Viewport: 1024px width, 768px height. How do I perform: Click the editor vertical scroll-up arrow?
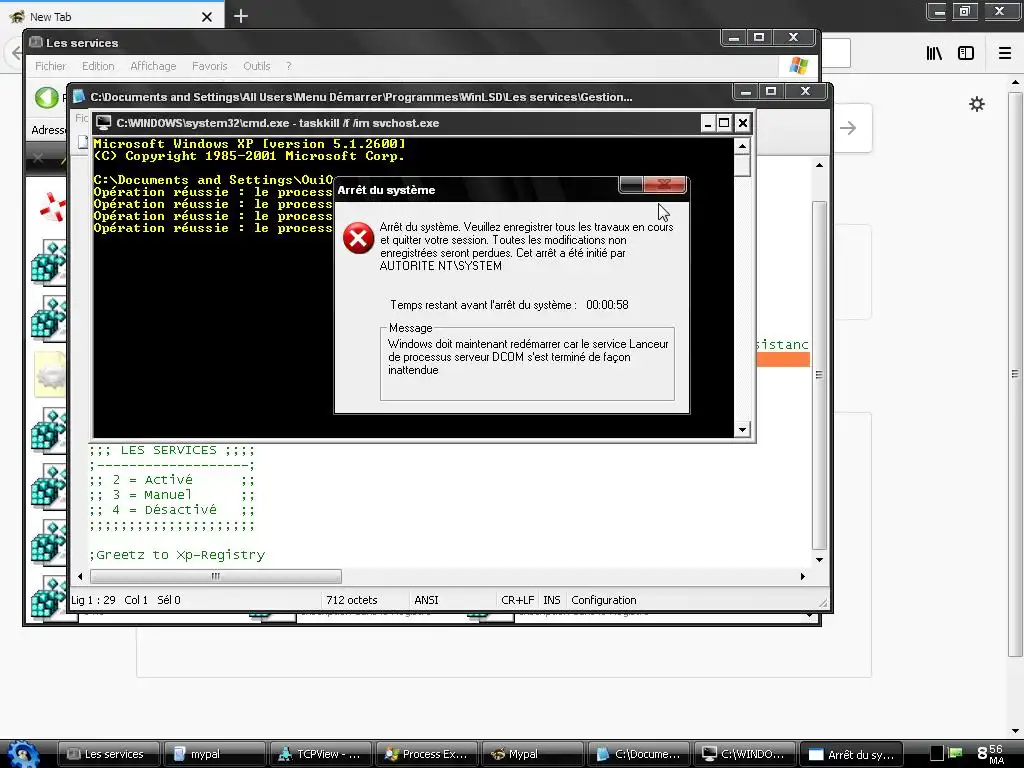(819, 165)
